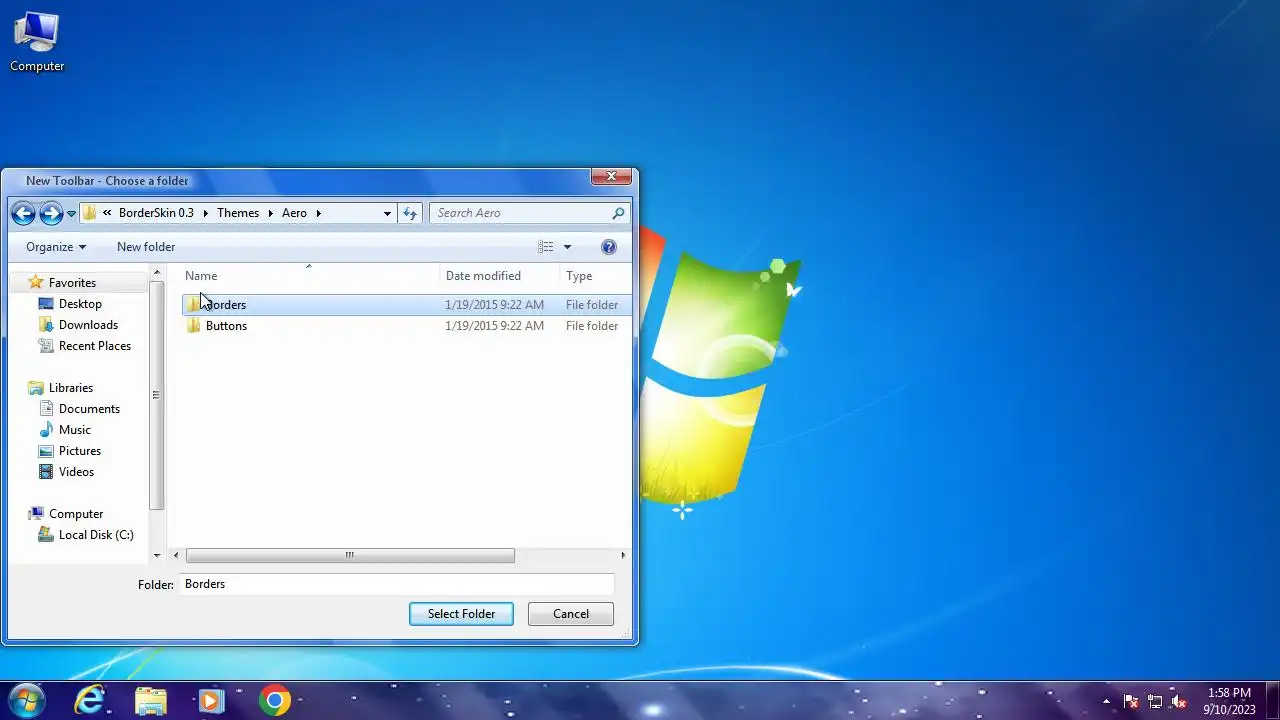The height and width of the screenshot is (720, 1280).
Task: Click the horizontal scrollbar left arrow
Action: click(x=176, y=556)
